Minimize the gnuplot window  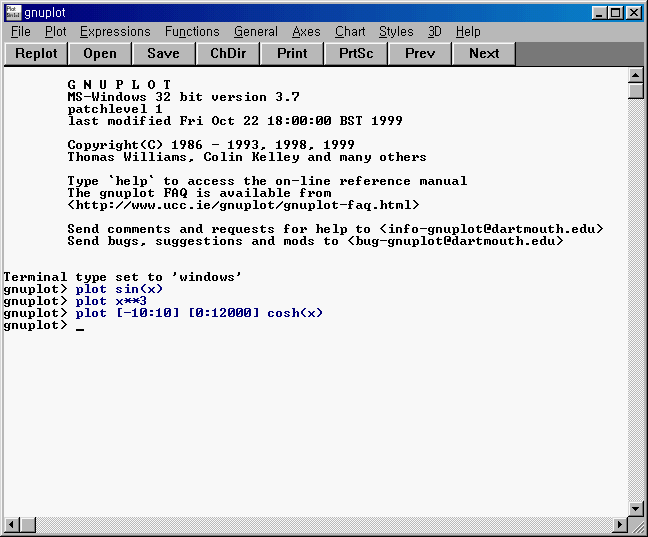[x=599, y=13]
